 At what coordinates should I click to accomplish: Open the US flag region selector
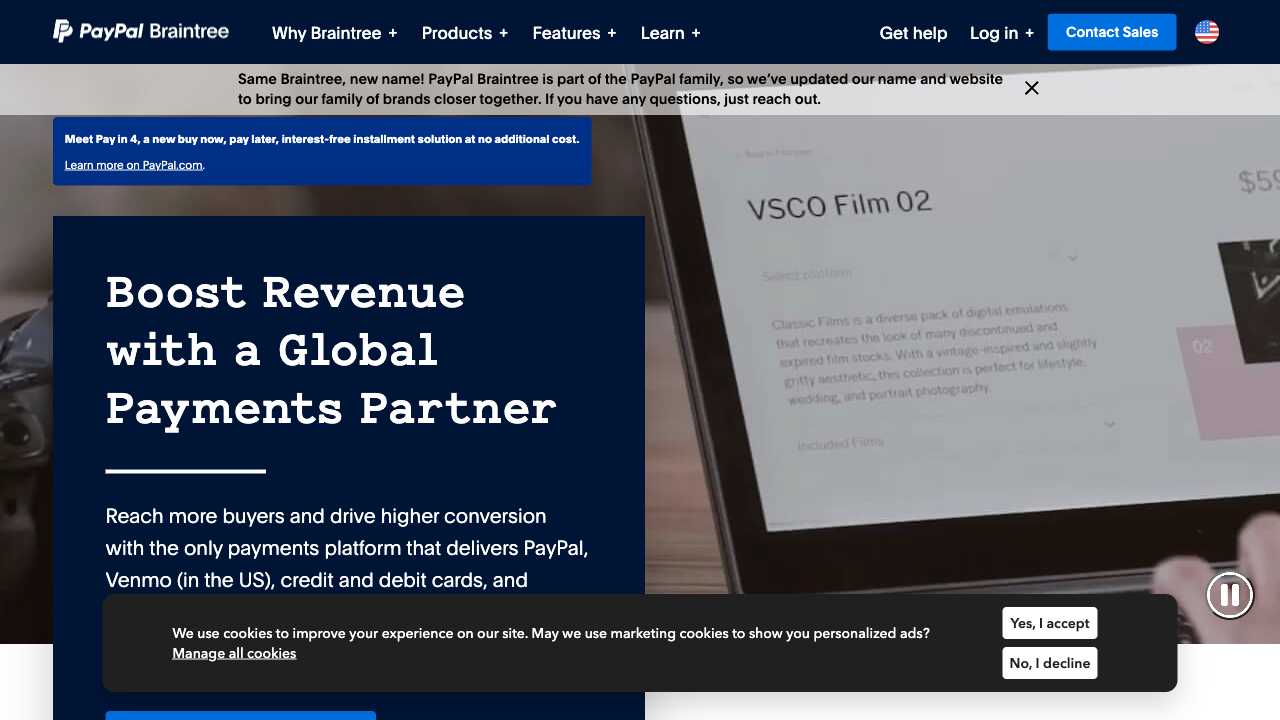(1207, 32)
